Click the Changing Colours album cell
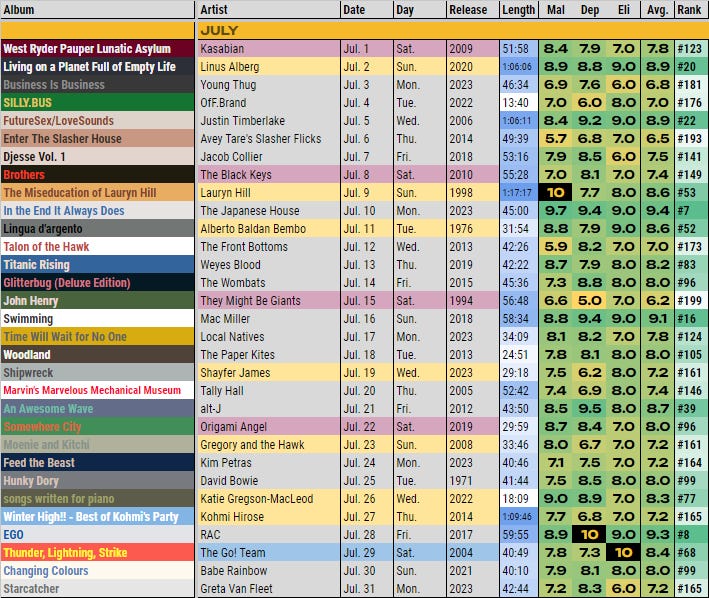The width and height of the screenshot is (709, 598). (x=98, y=570)
